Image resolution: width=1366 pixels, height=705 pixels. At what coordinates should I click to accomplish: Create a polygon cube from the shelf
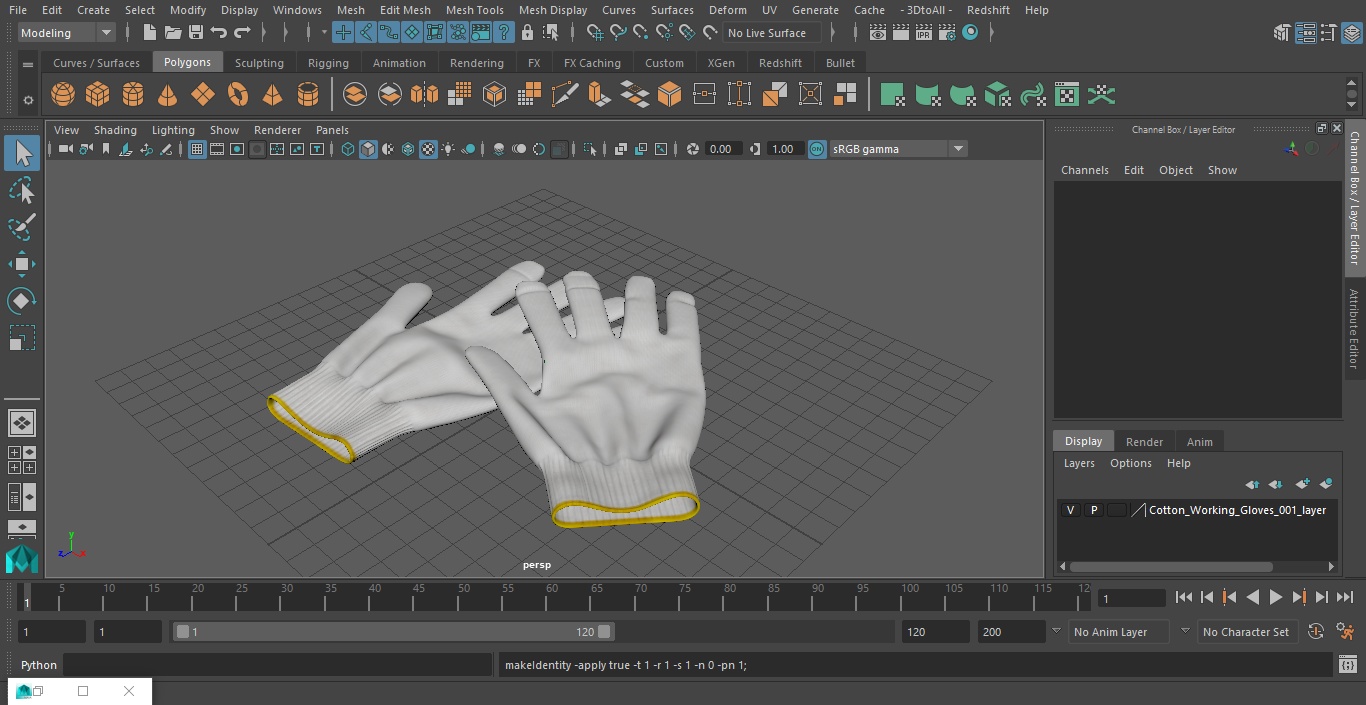tap(98, 95)
